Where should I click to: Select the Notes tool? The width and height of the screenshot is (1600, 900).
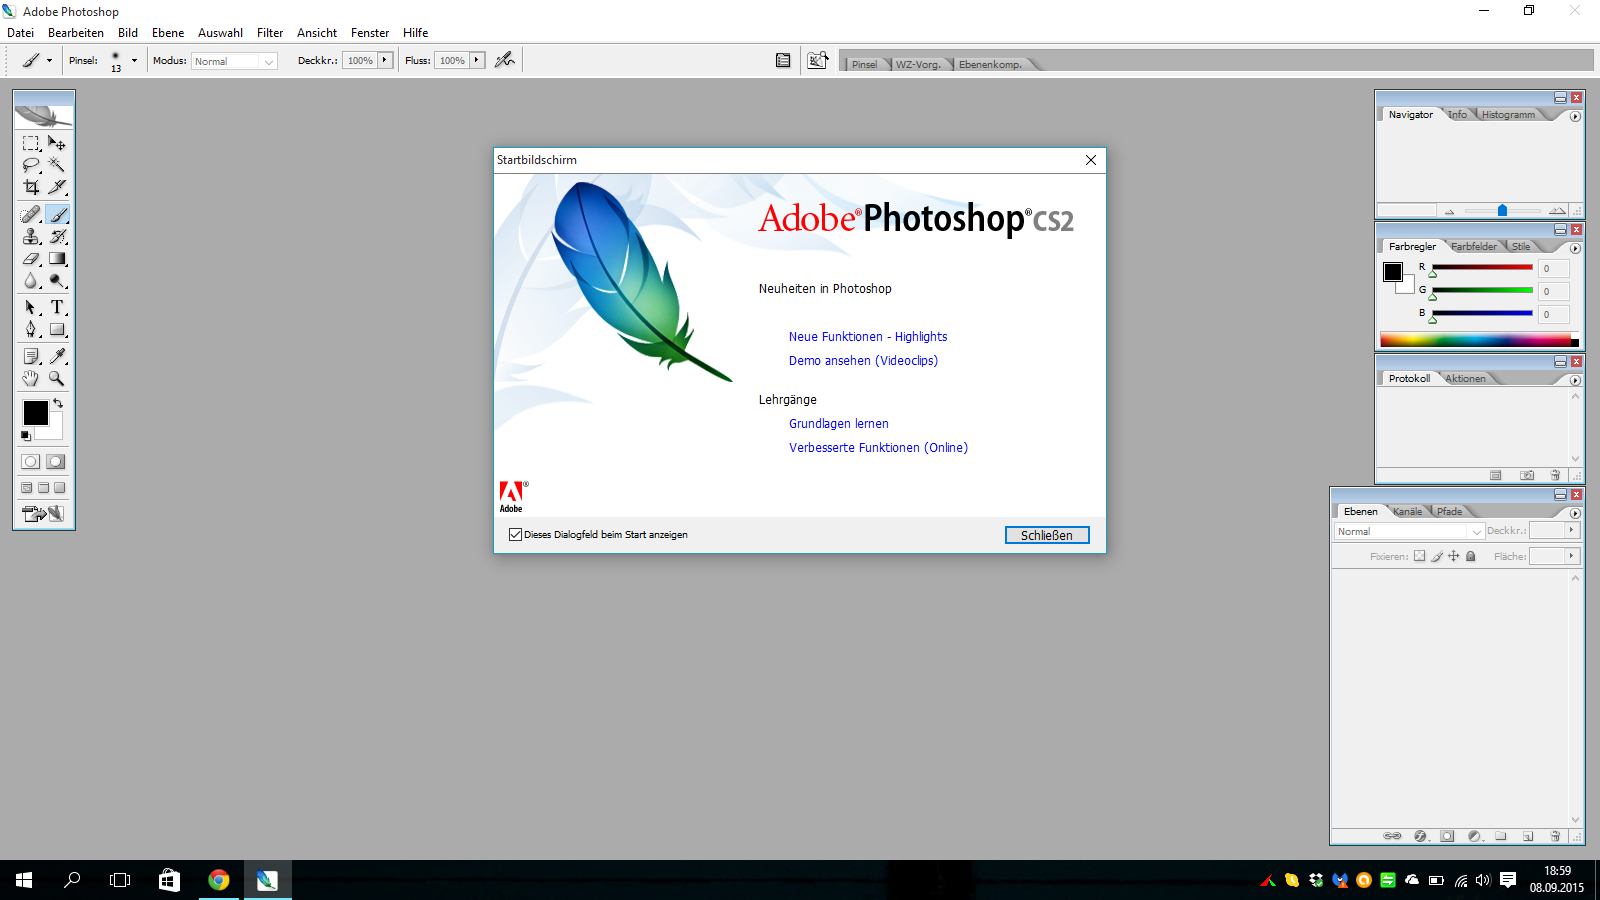point(31,356)
